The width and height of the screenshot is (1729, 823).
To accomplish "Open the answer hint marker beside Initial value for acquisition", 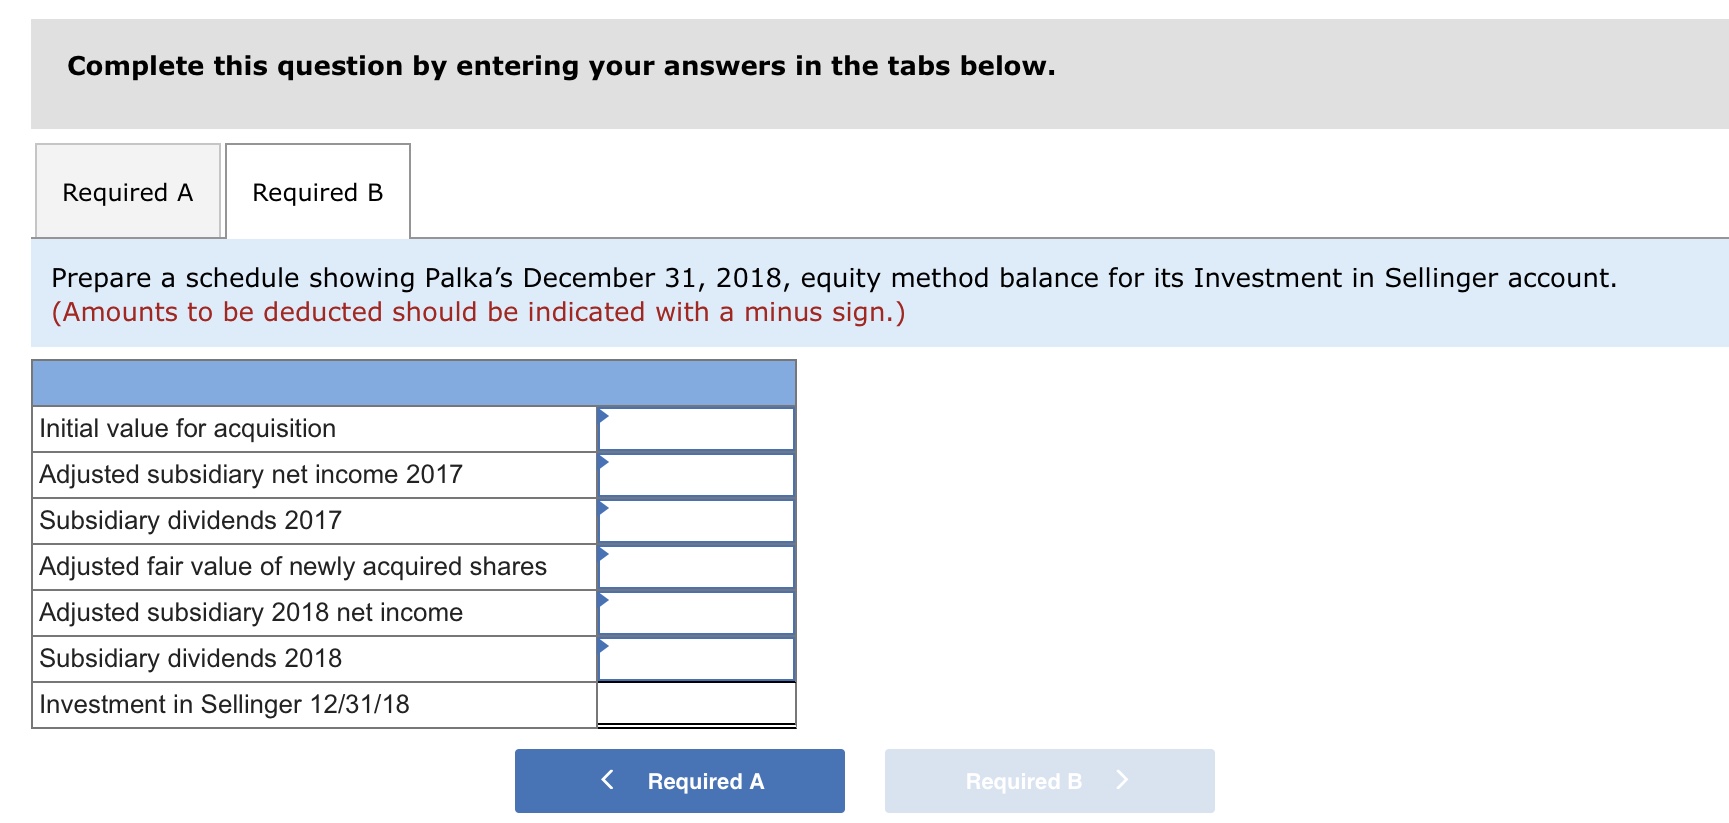I will [x=603, y=418].
